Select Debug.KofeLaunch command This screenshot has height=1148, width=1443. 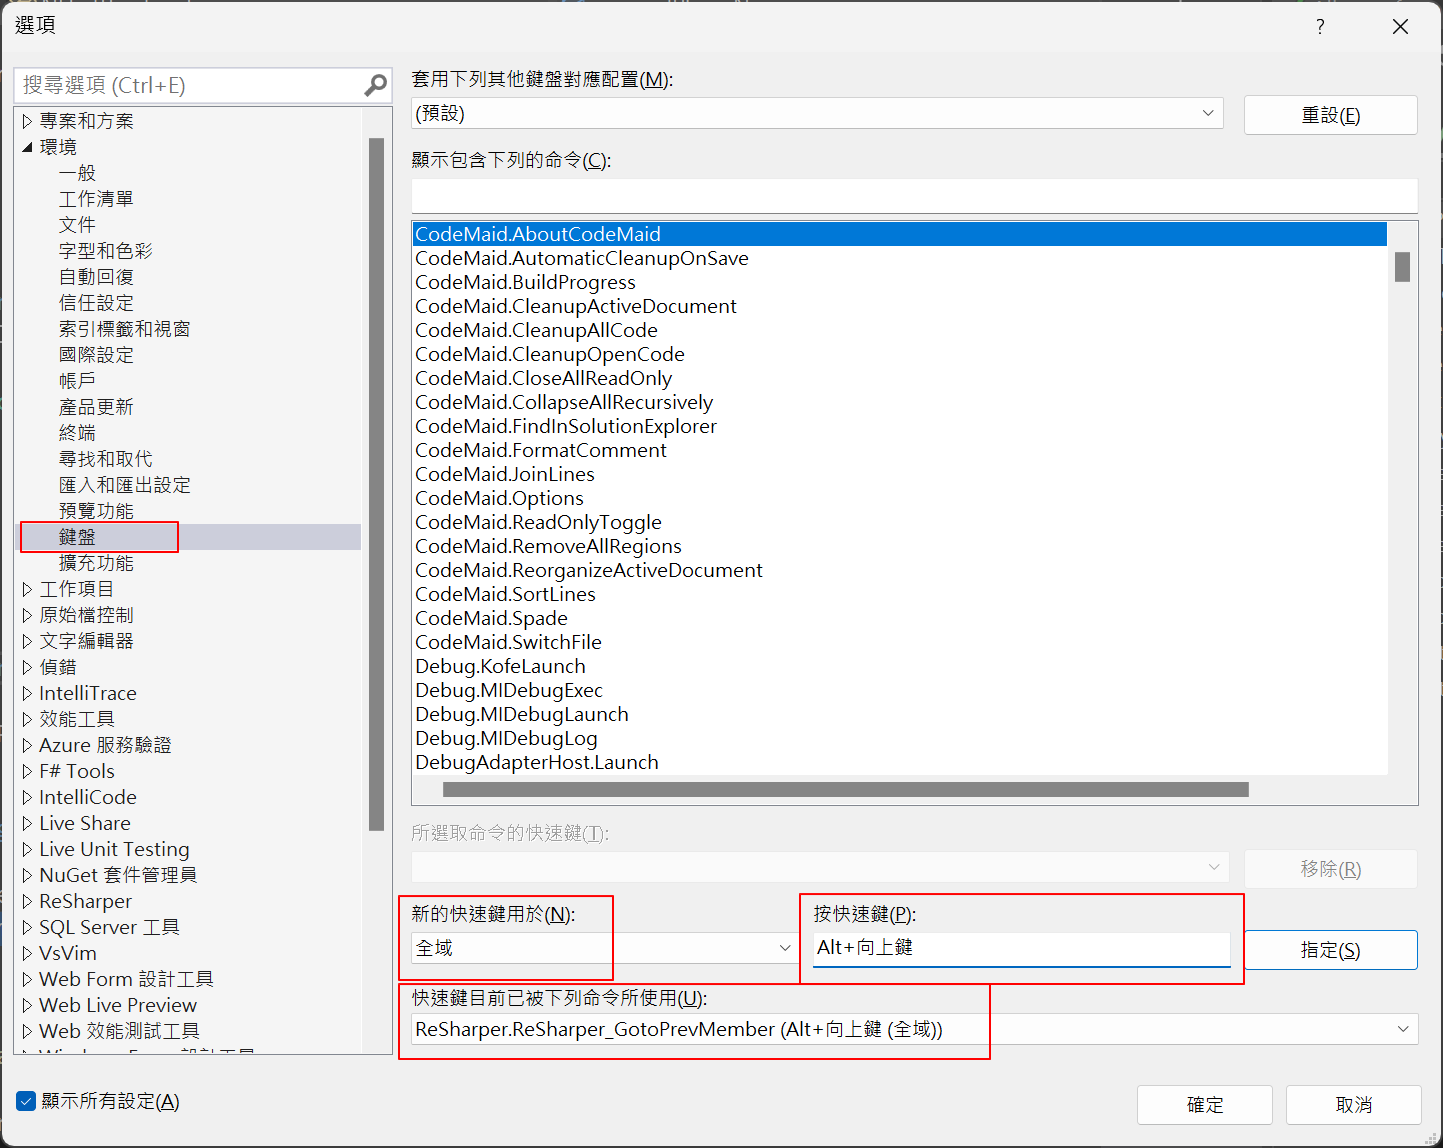click(500, 666)
